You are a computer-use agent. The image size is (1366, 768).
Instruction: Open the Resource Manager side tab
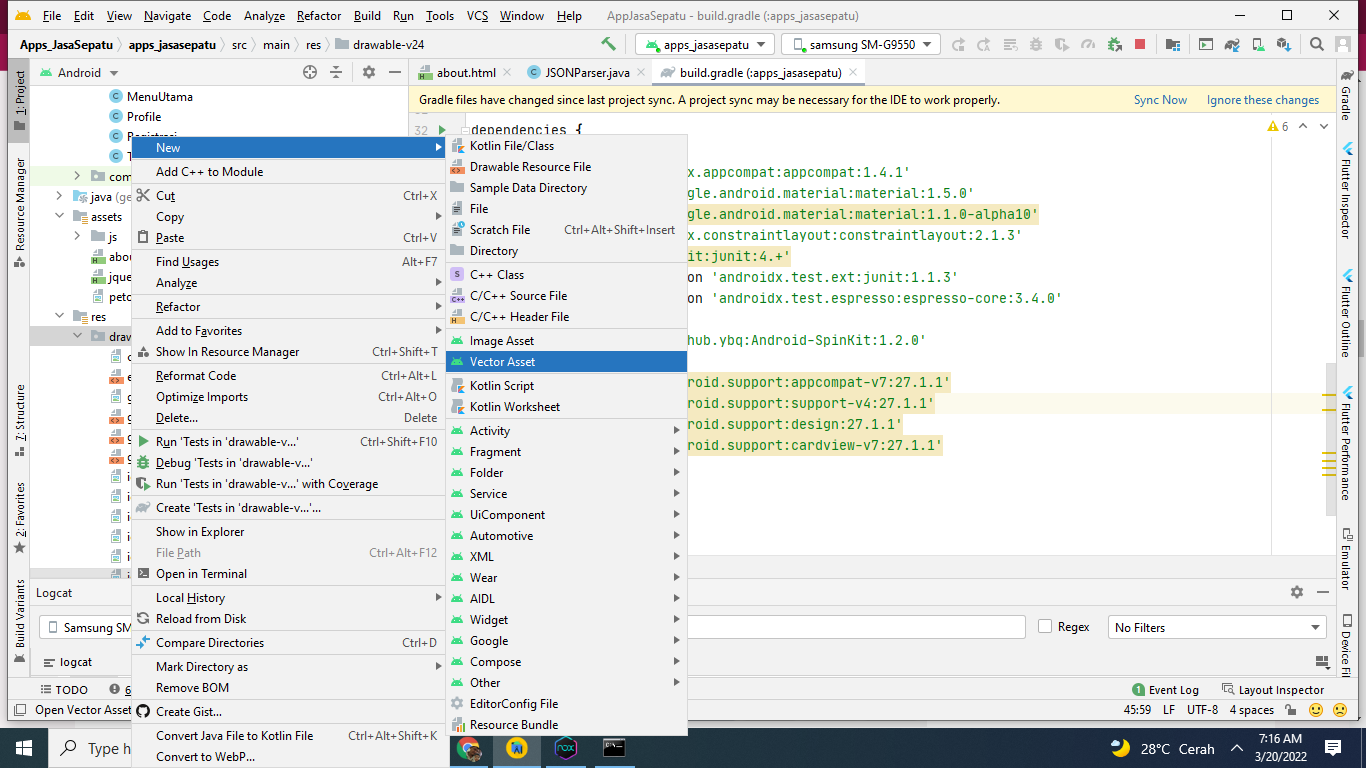[x=20, y=213]
